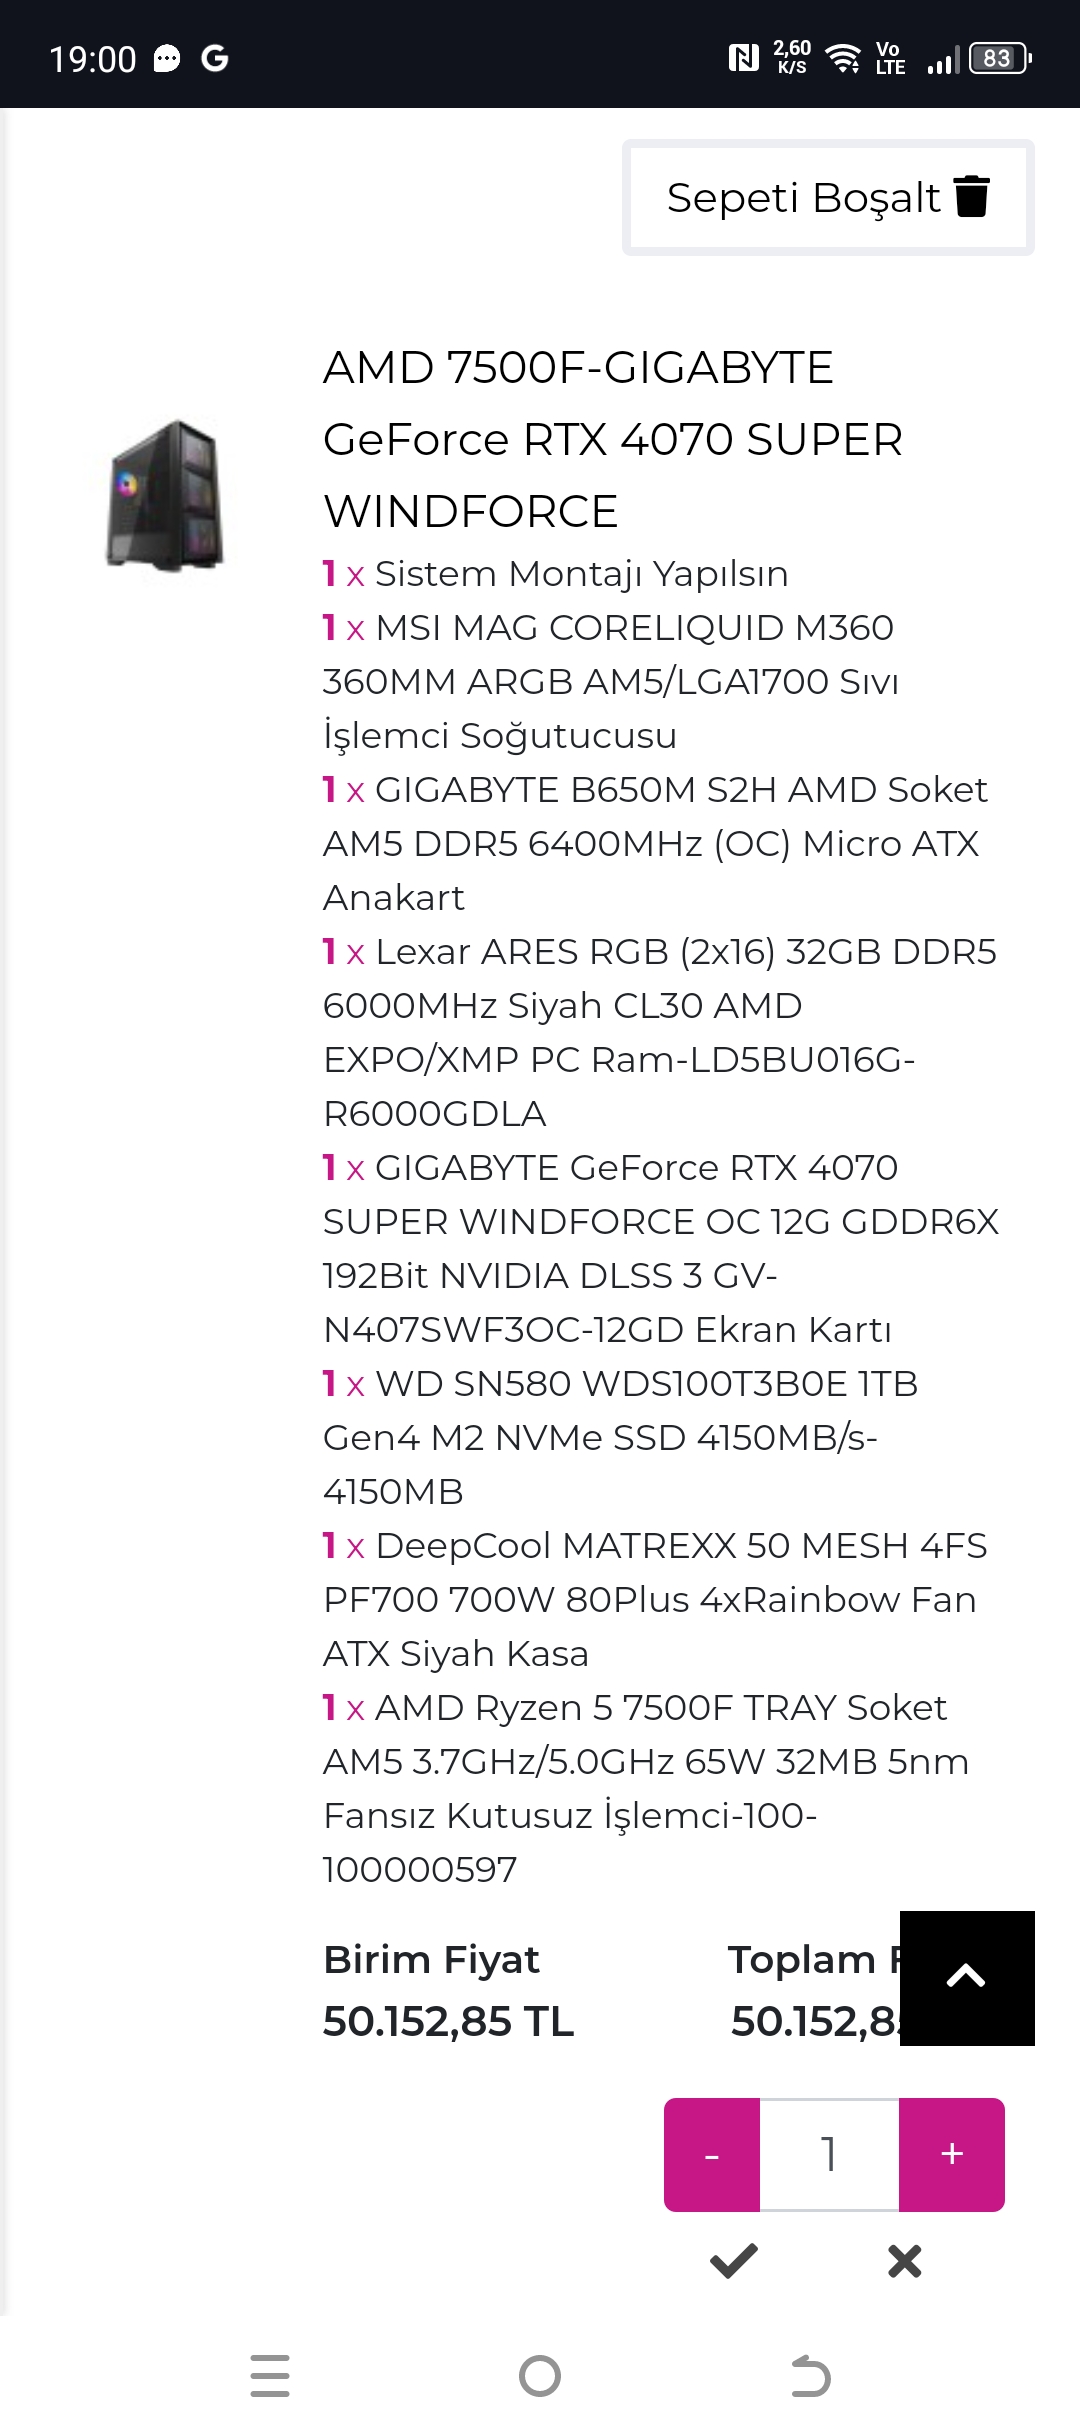Confirm quantity with the checkmark icon
Screen dimensions: 1080x2436
[x=734, y=2261]
